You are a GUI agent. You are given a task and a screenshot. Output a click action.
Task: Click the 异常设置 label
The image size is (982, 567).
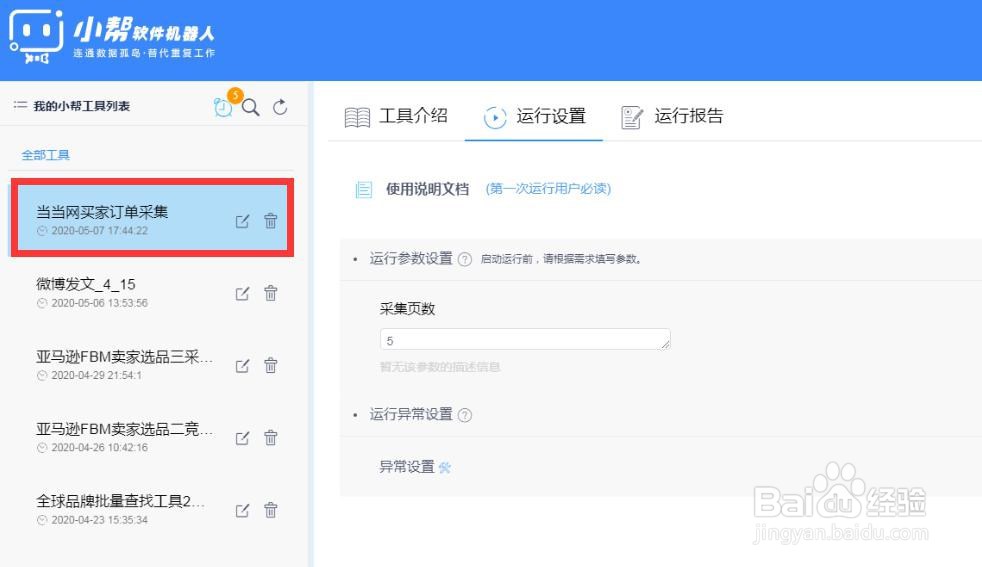(x=407, y=467)
